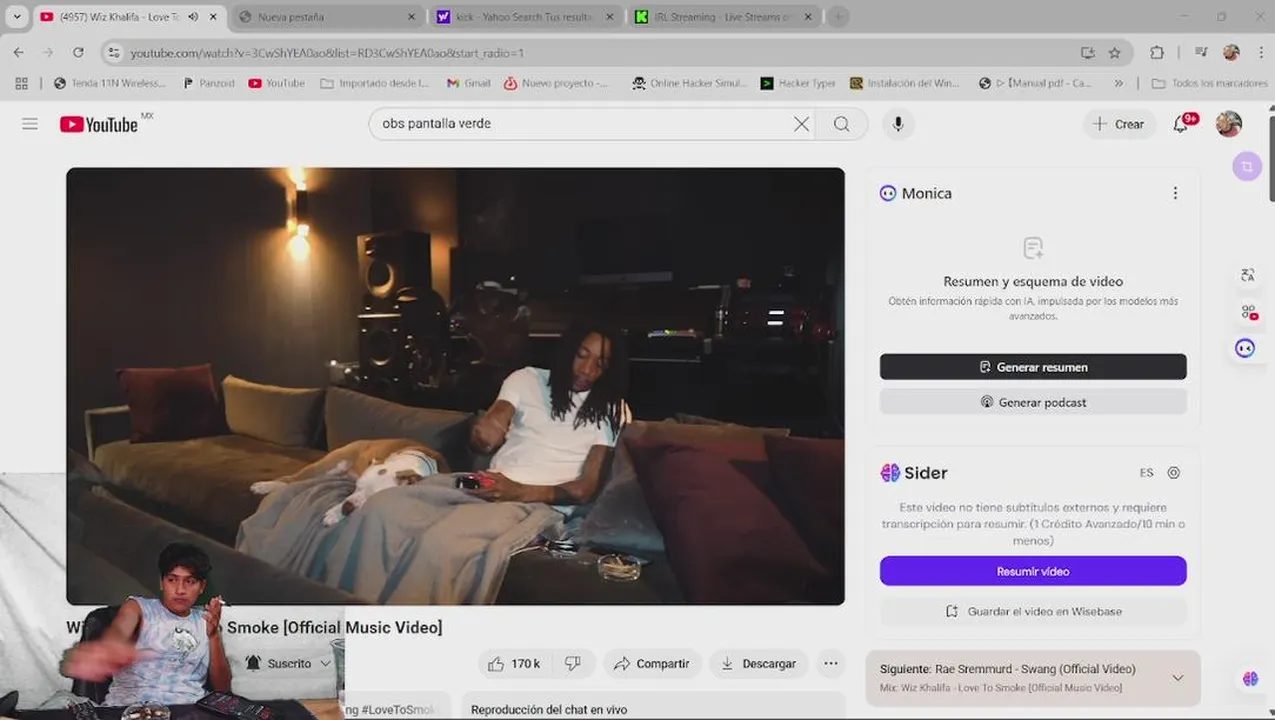Switch to IRL Streaming tab
The width and height of the screenshot is (1275, 720).
[724, 17]
